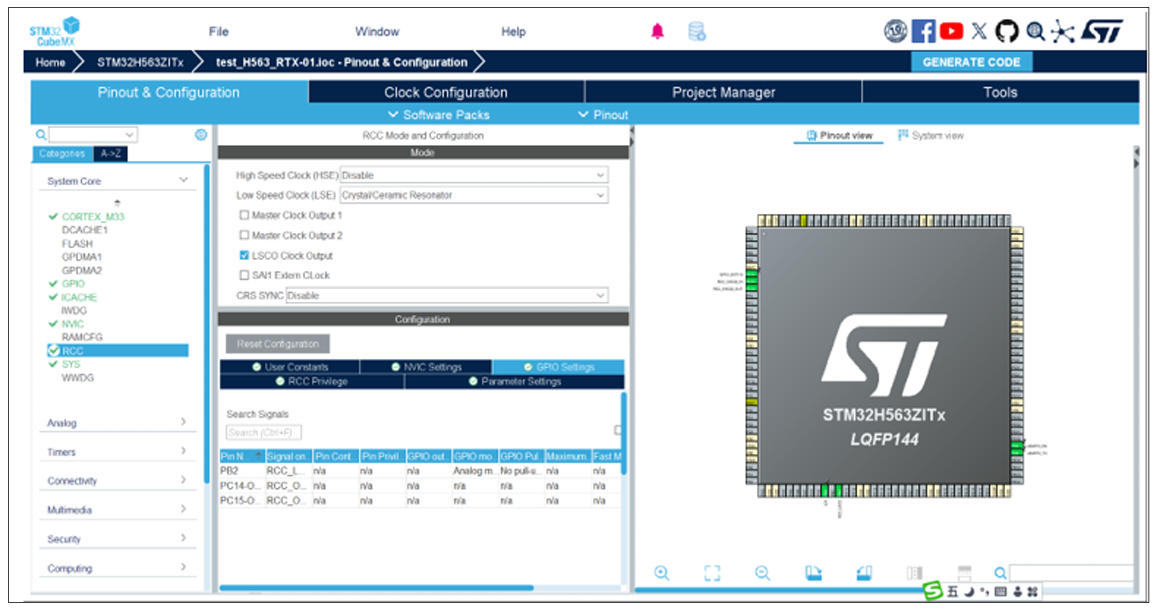Click the pin search magnifier icon
Screen dimensions: 1156x612
tap(1000, 573)
